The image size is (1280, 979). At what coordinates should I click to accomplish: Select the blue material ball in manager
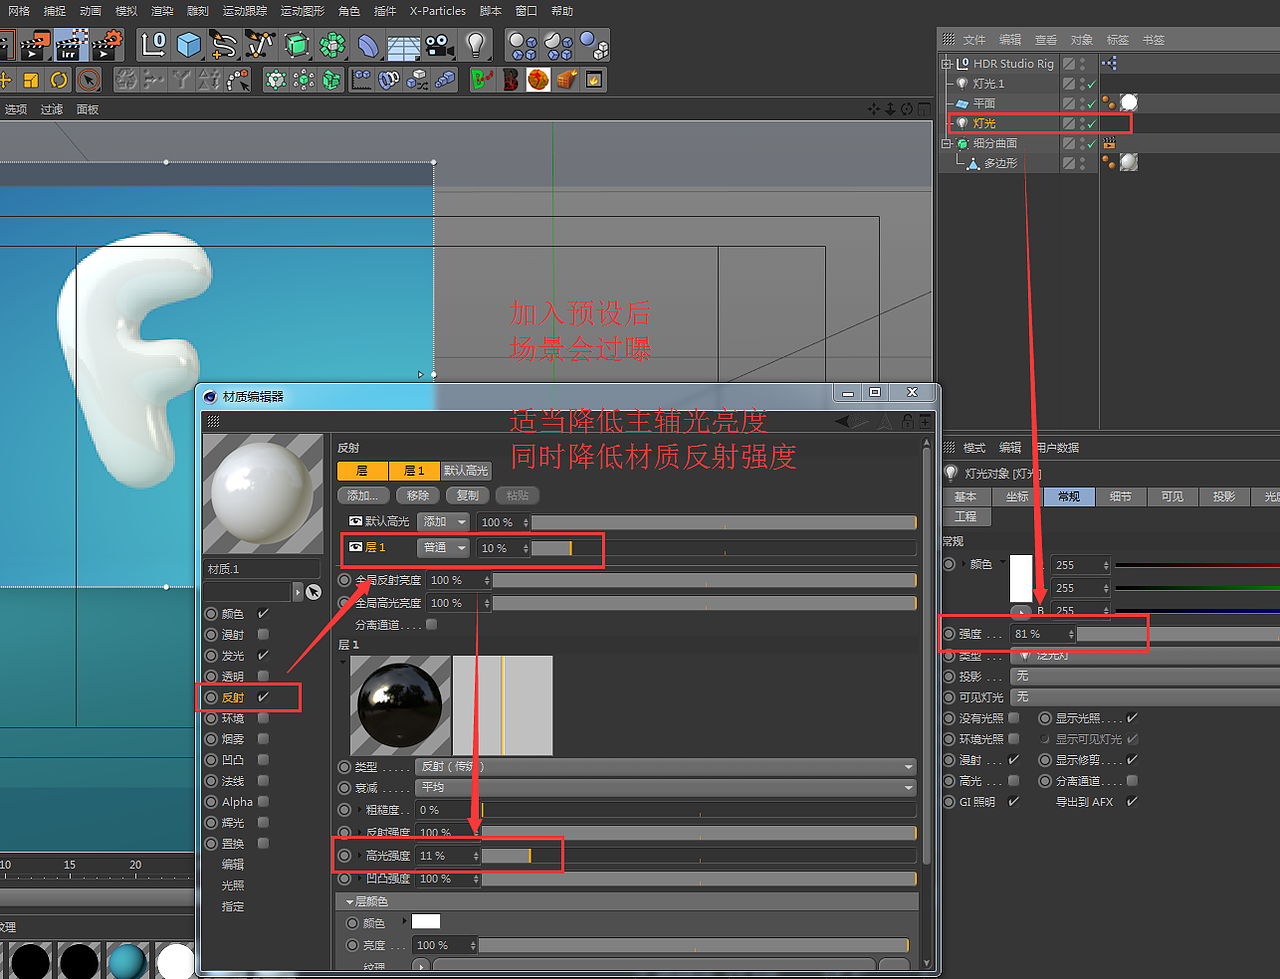click(x=127, y=961)
